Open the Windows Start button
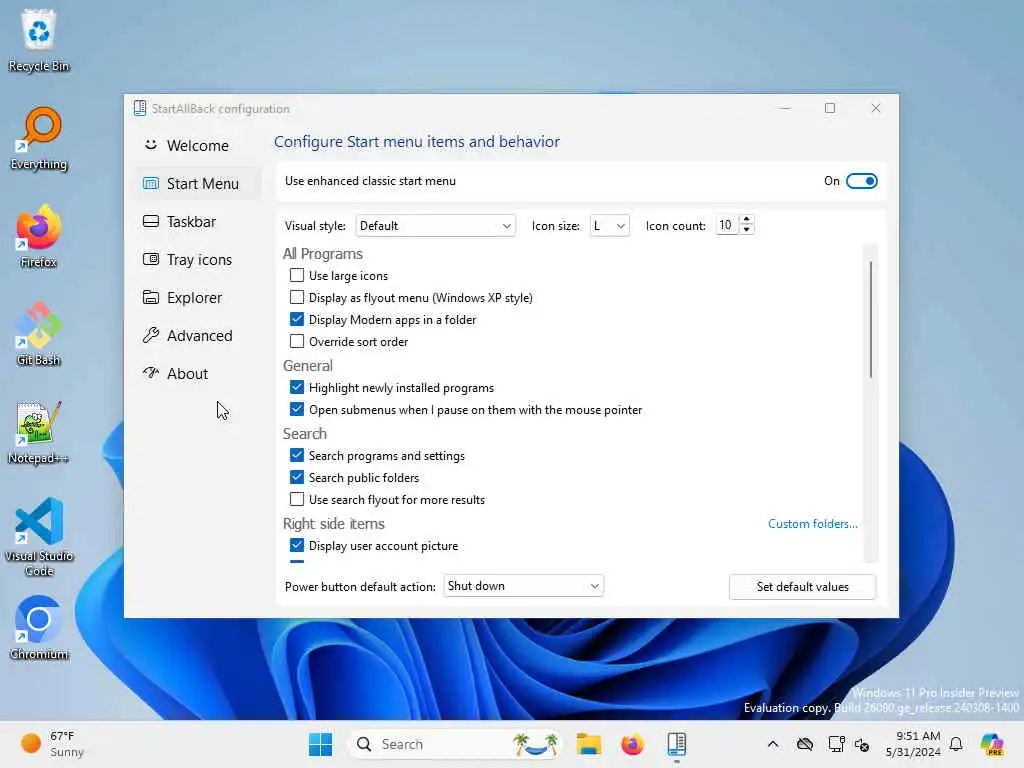 320,744
